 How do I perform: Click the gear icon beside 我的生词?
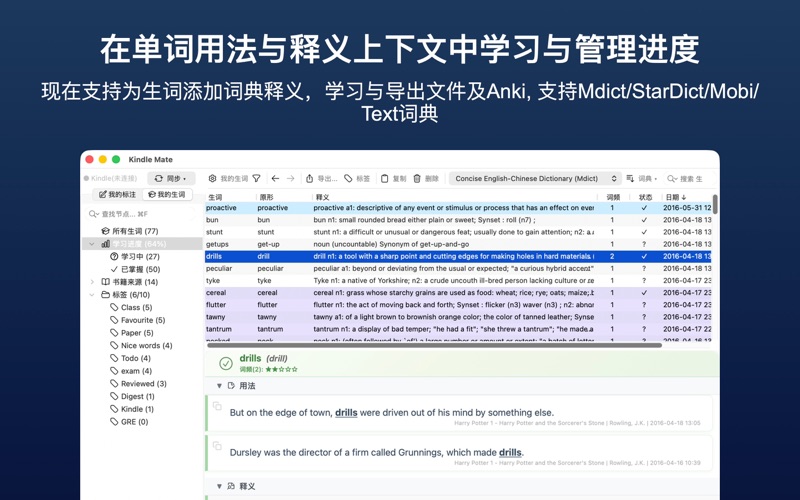click(213, 178)
